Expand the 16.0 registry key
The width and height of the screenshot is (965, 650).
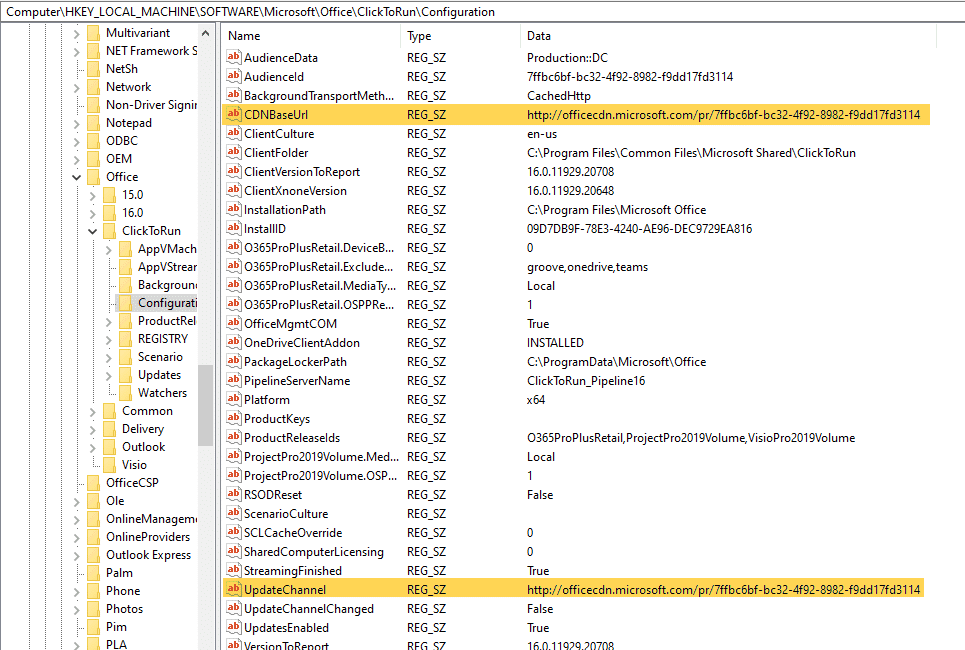[93, 213]
